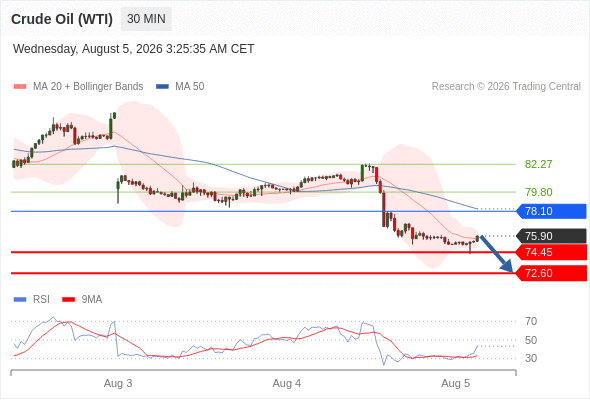Click the red 9MA legend swatch
This screenshot has width=590, height=400.
click(68, 300)
